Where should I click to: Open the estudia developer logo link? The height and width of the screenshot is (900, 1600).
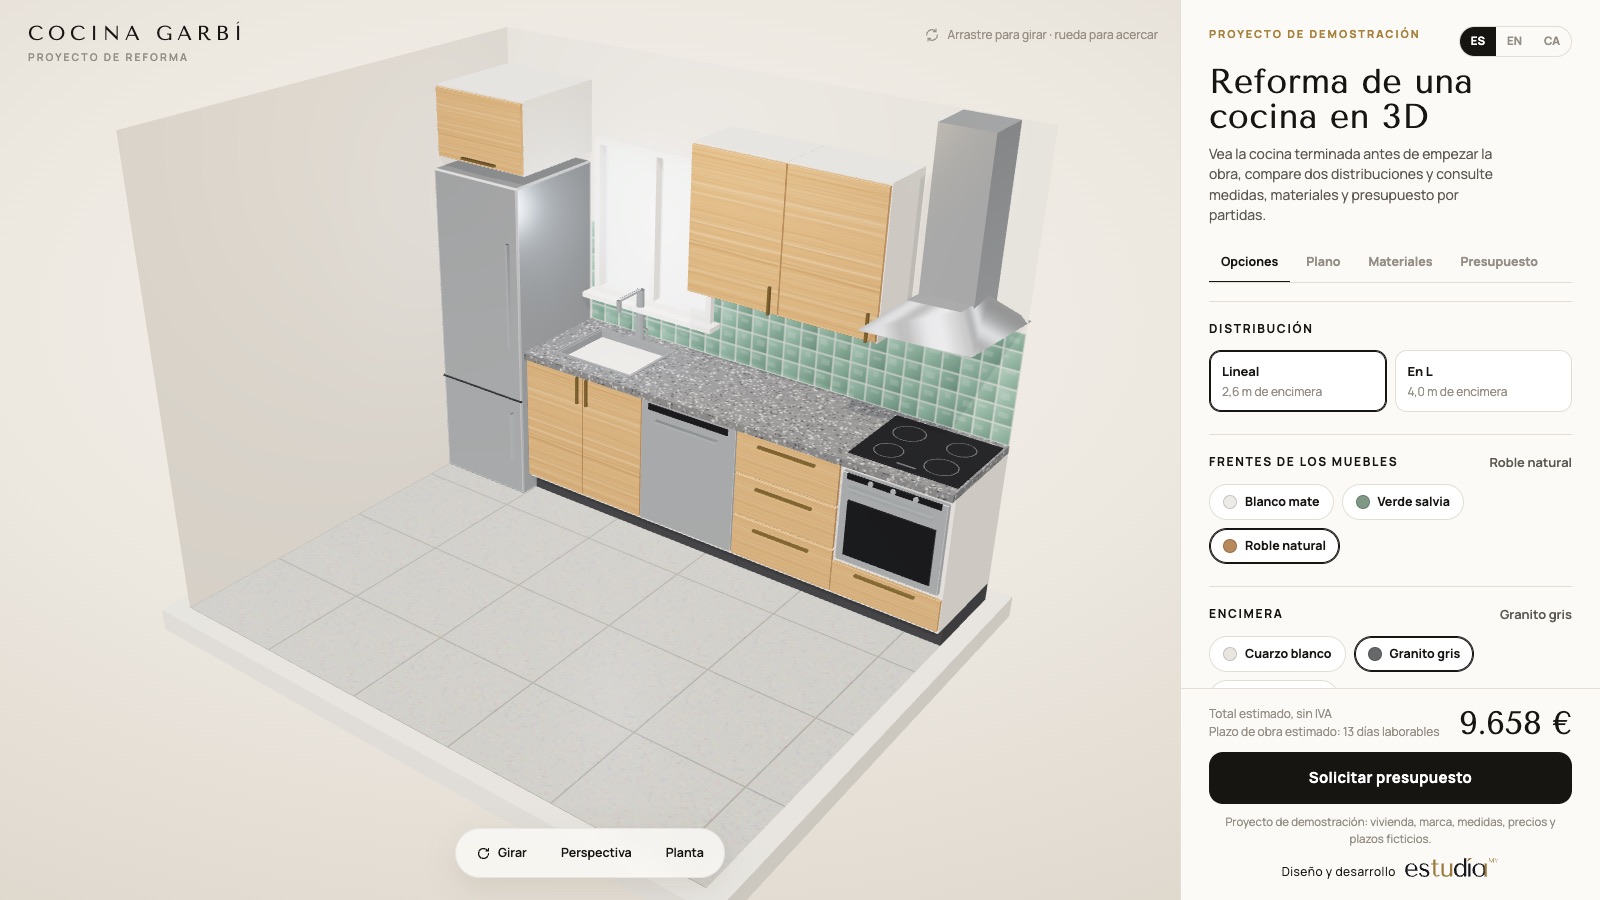[x=1450, y=868]
